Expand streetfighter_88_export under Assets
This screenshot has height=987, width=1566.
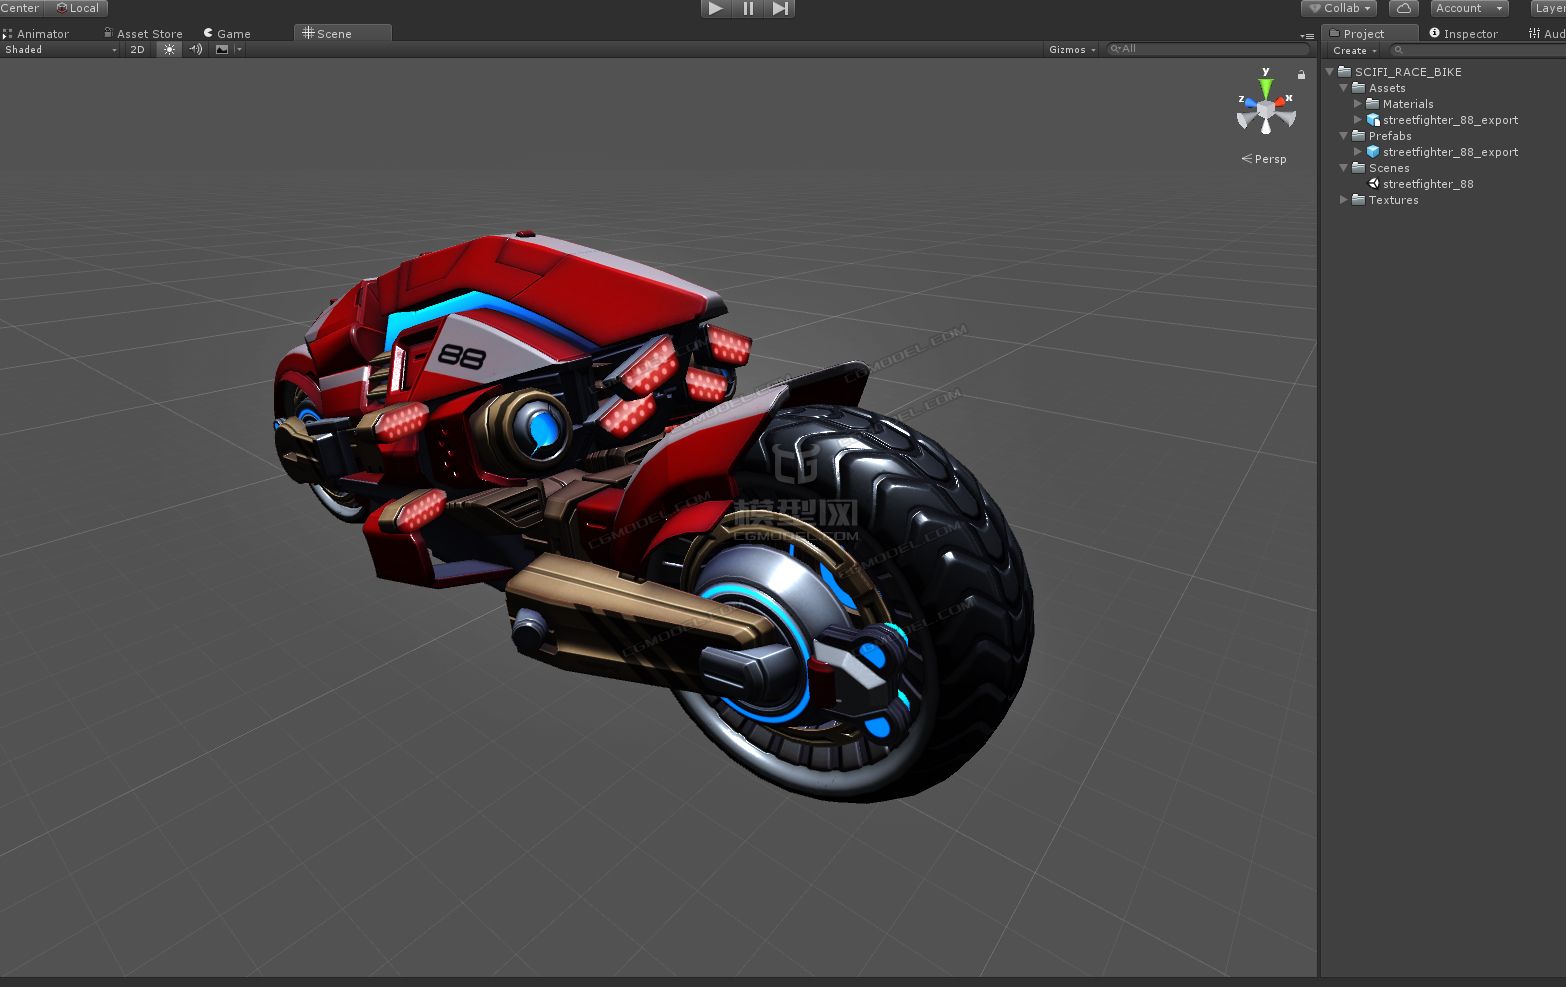tap(1358, 120)
